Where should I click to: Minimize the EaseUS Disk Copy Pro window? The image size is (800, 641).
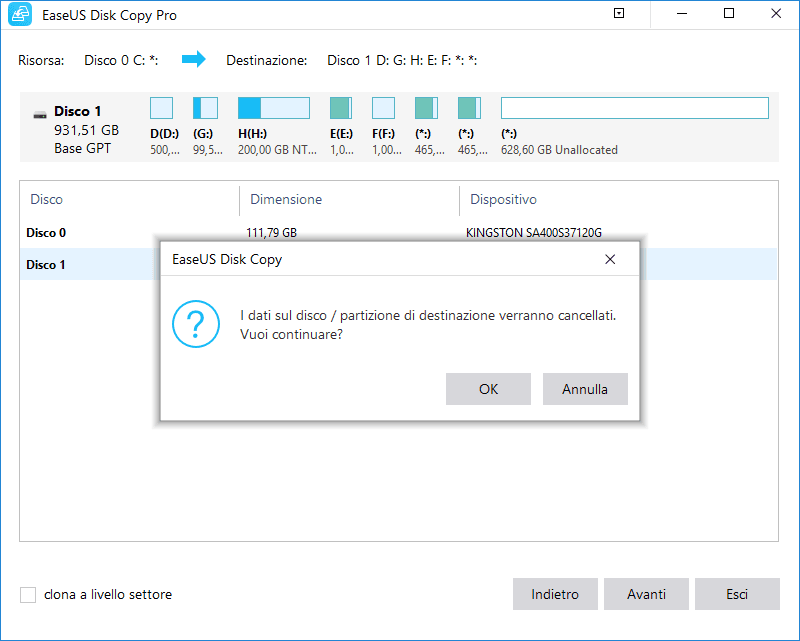(x=682, y=13)
